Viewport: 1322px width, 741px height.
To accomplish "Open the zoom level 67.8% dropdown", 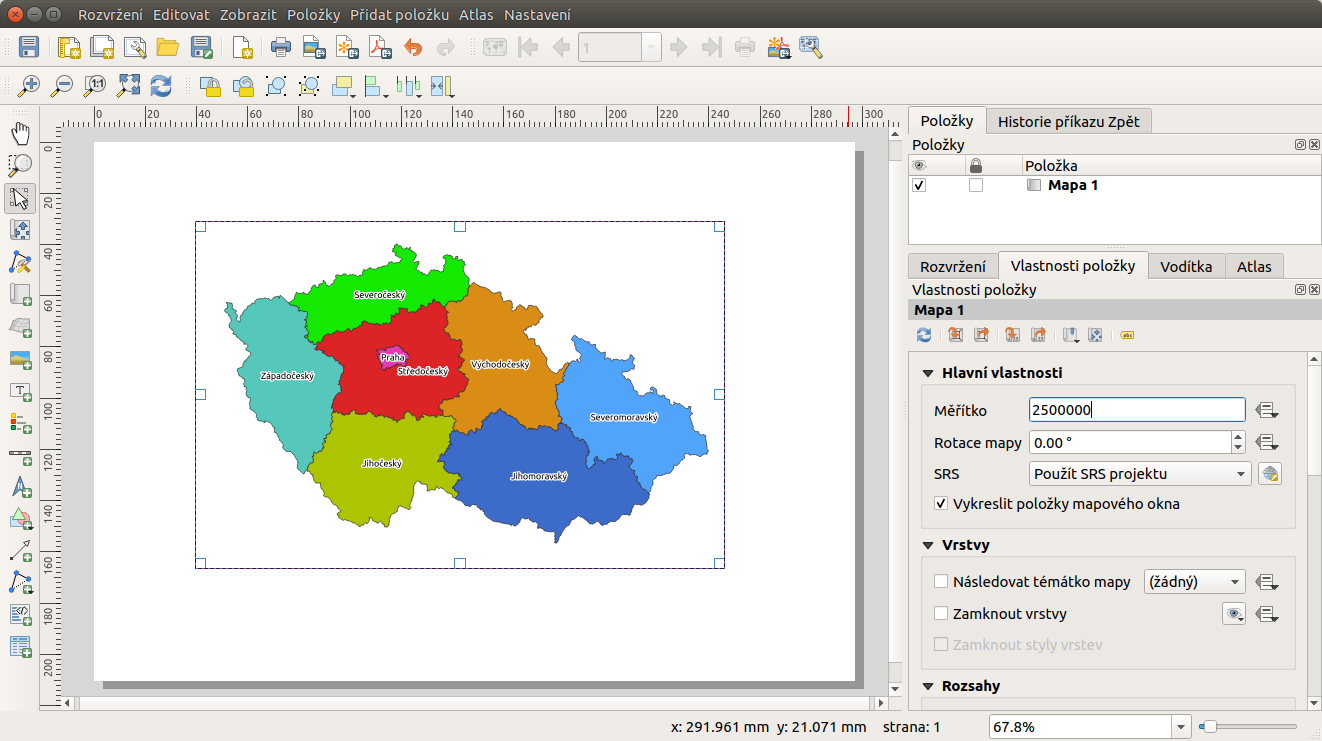I will [x=1183, y=727].
